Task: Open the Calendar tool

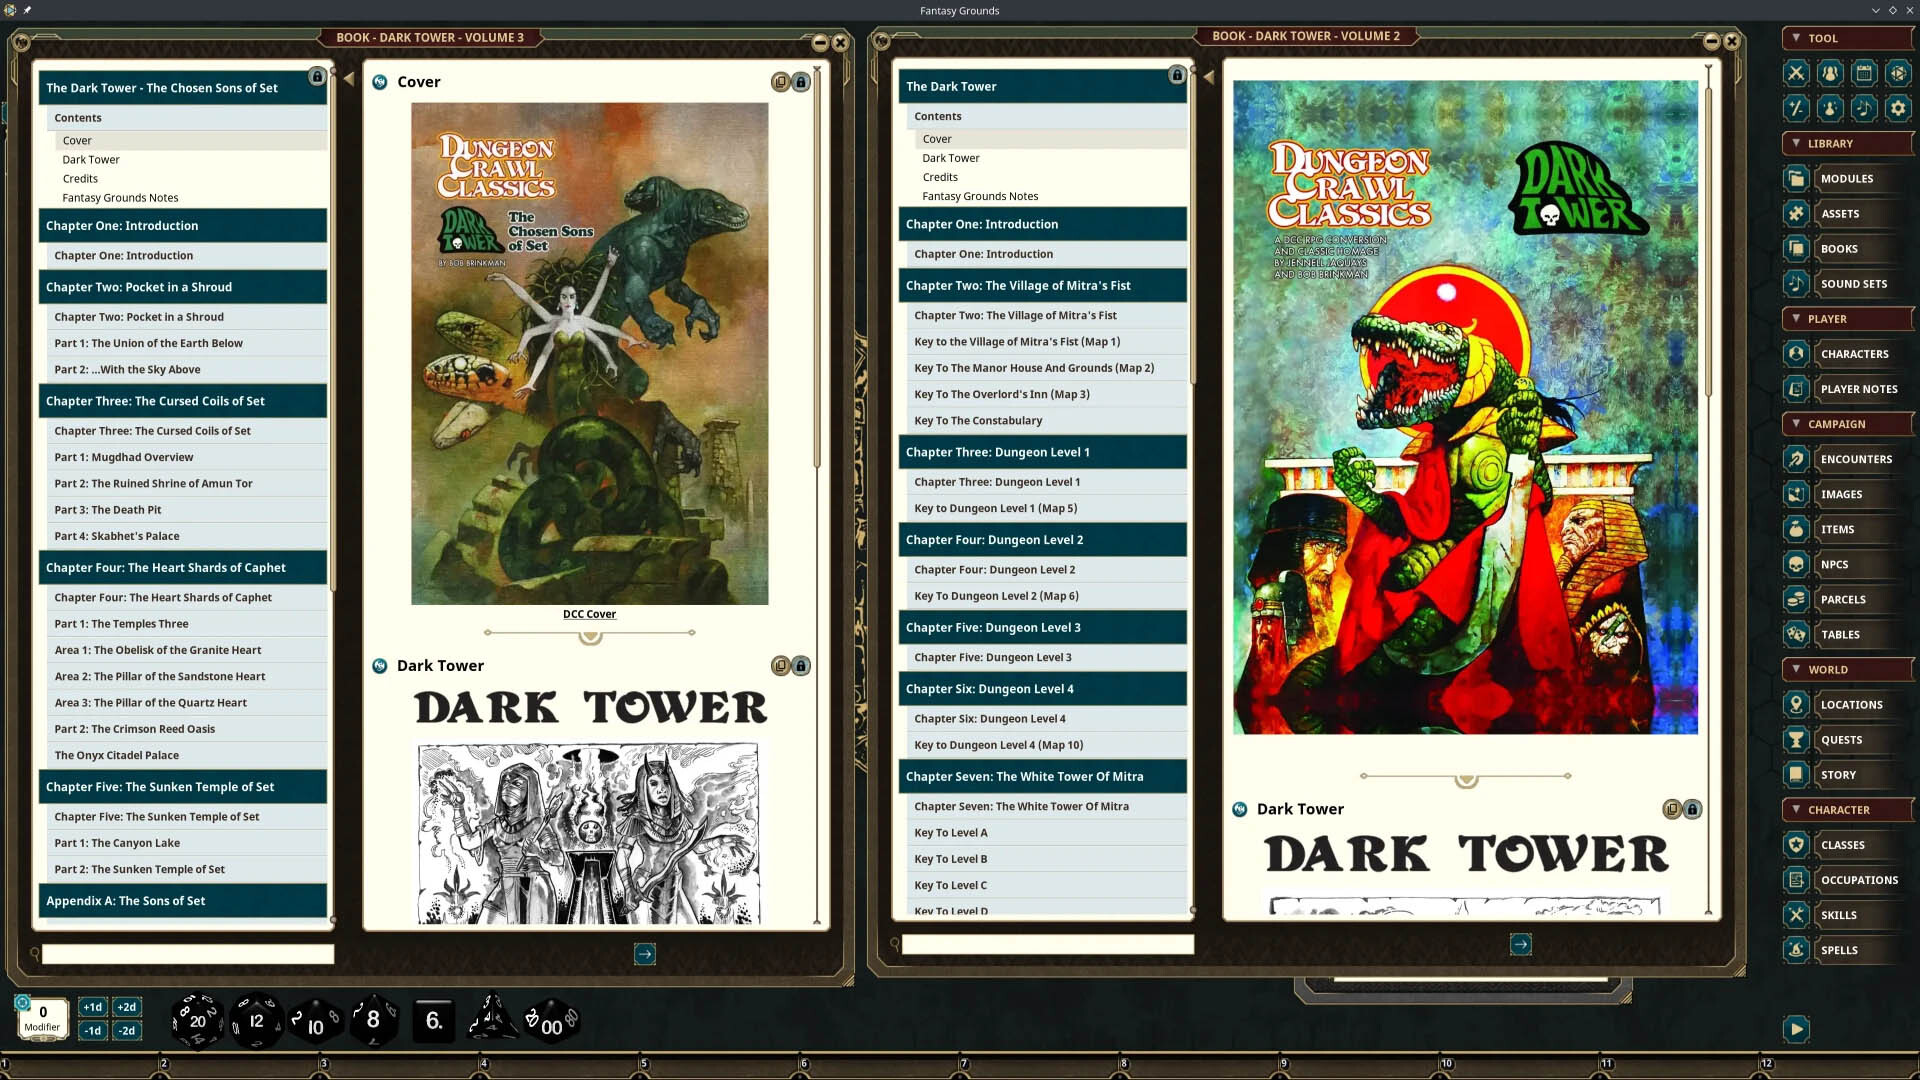Action: click(1864, 73)
